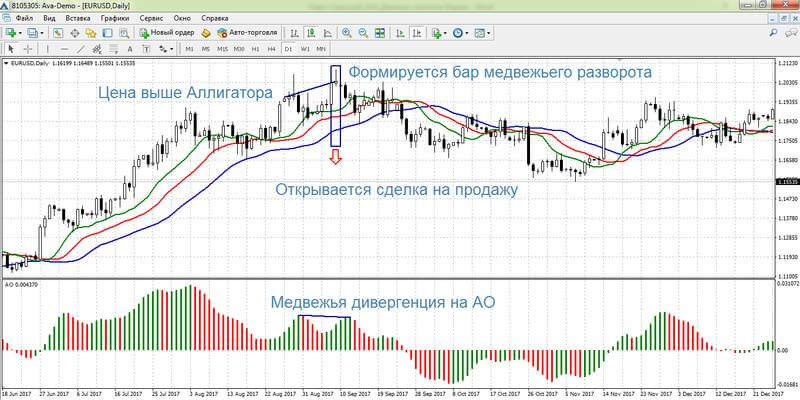Switch to the MN monthly timeframe
This screenshot has height=400, width=800.
click(321, 48)
